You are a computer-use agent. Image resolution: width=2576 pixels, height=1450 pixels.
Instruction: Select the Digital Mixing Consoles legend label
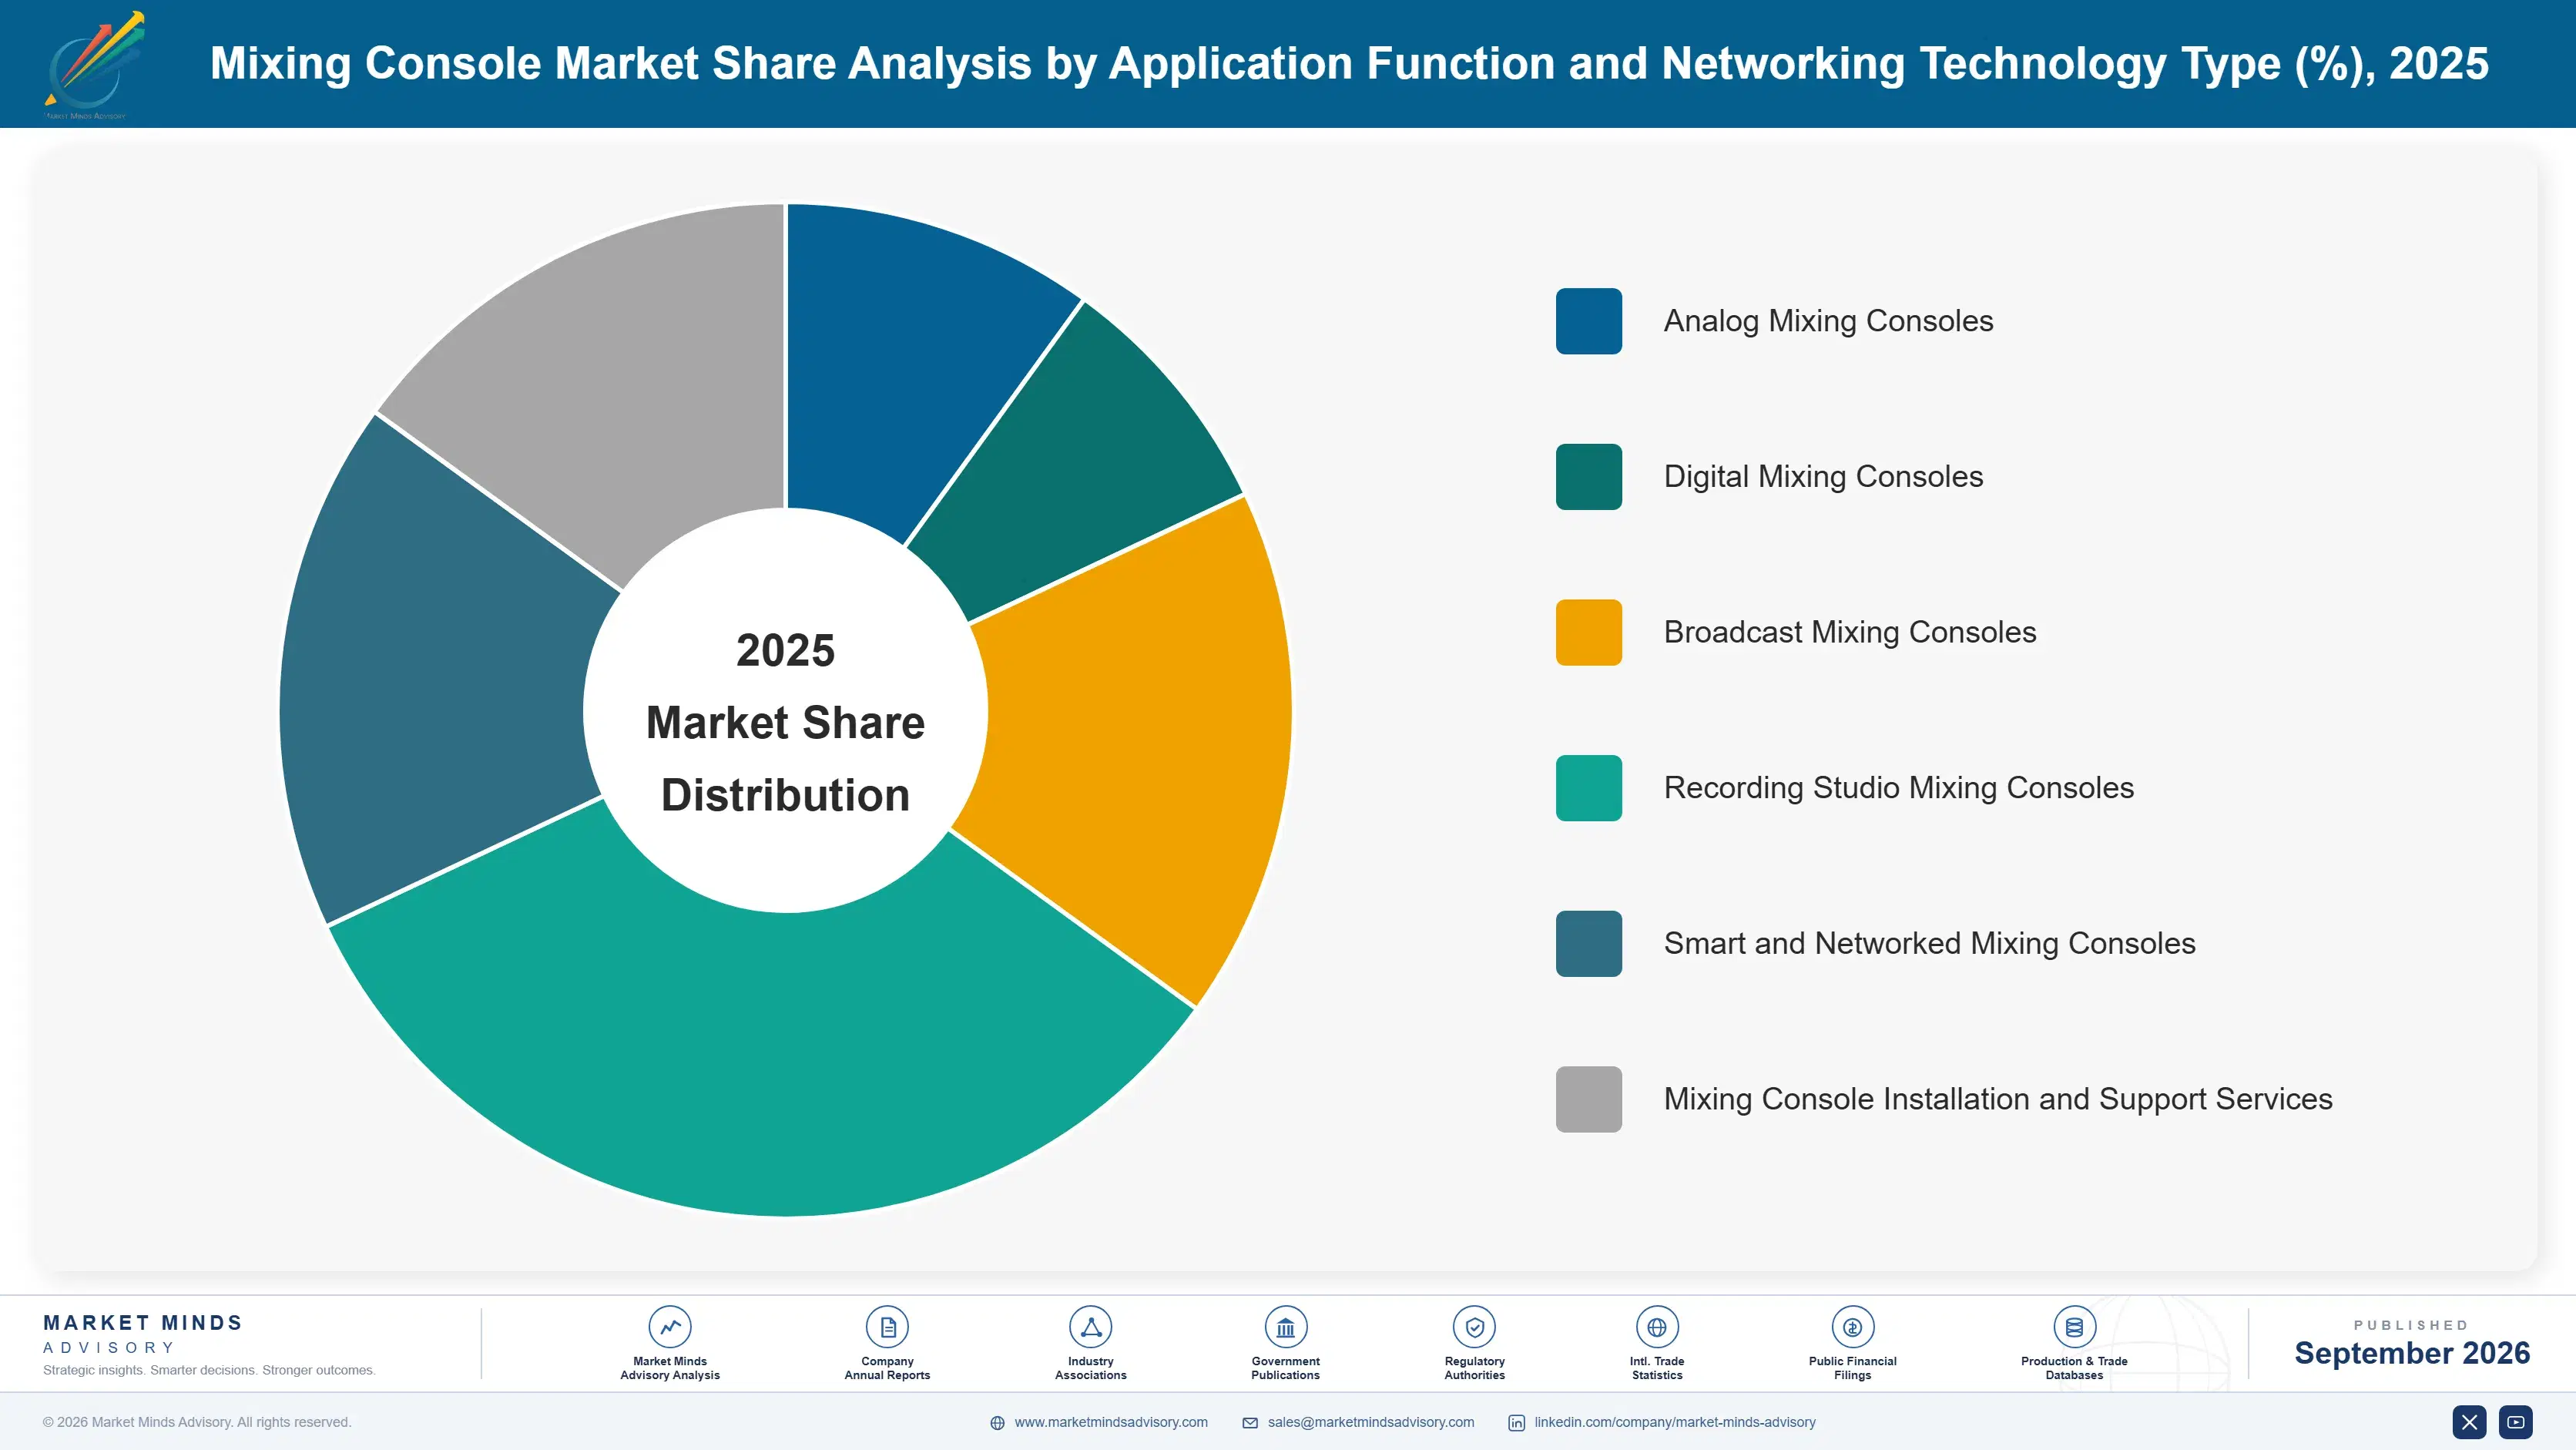click(x=1823, y=477)
